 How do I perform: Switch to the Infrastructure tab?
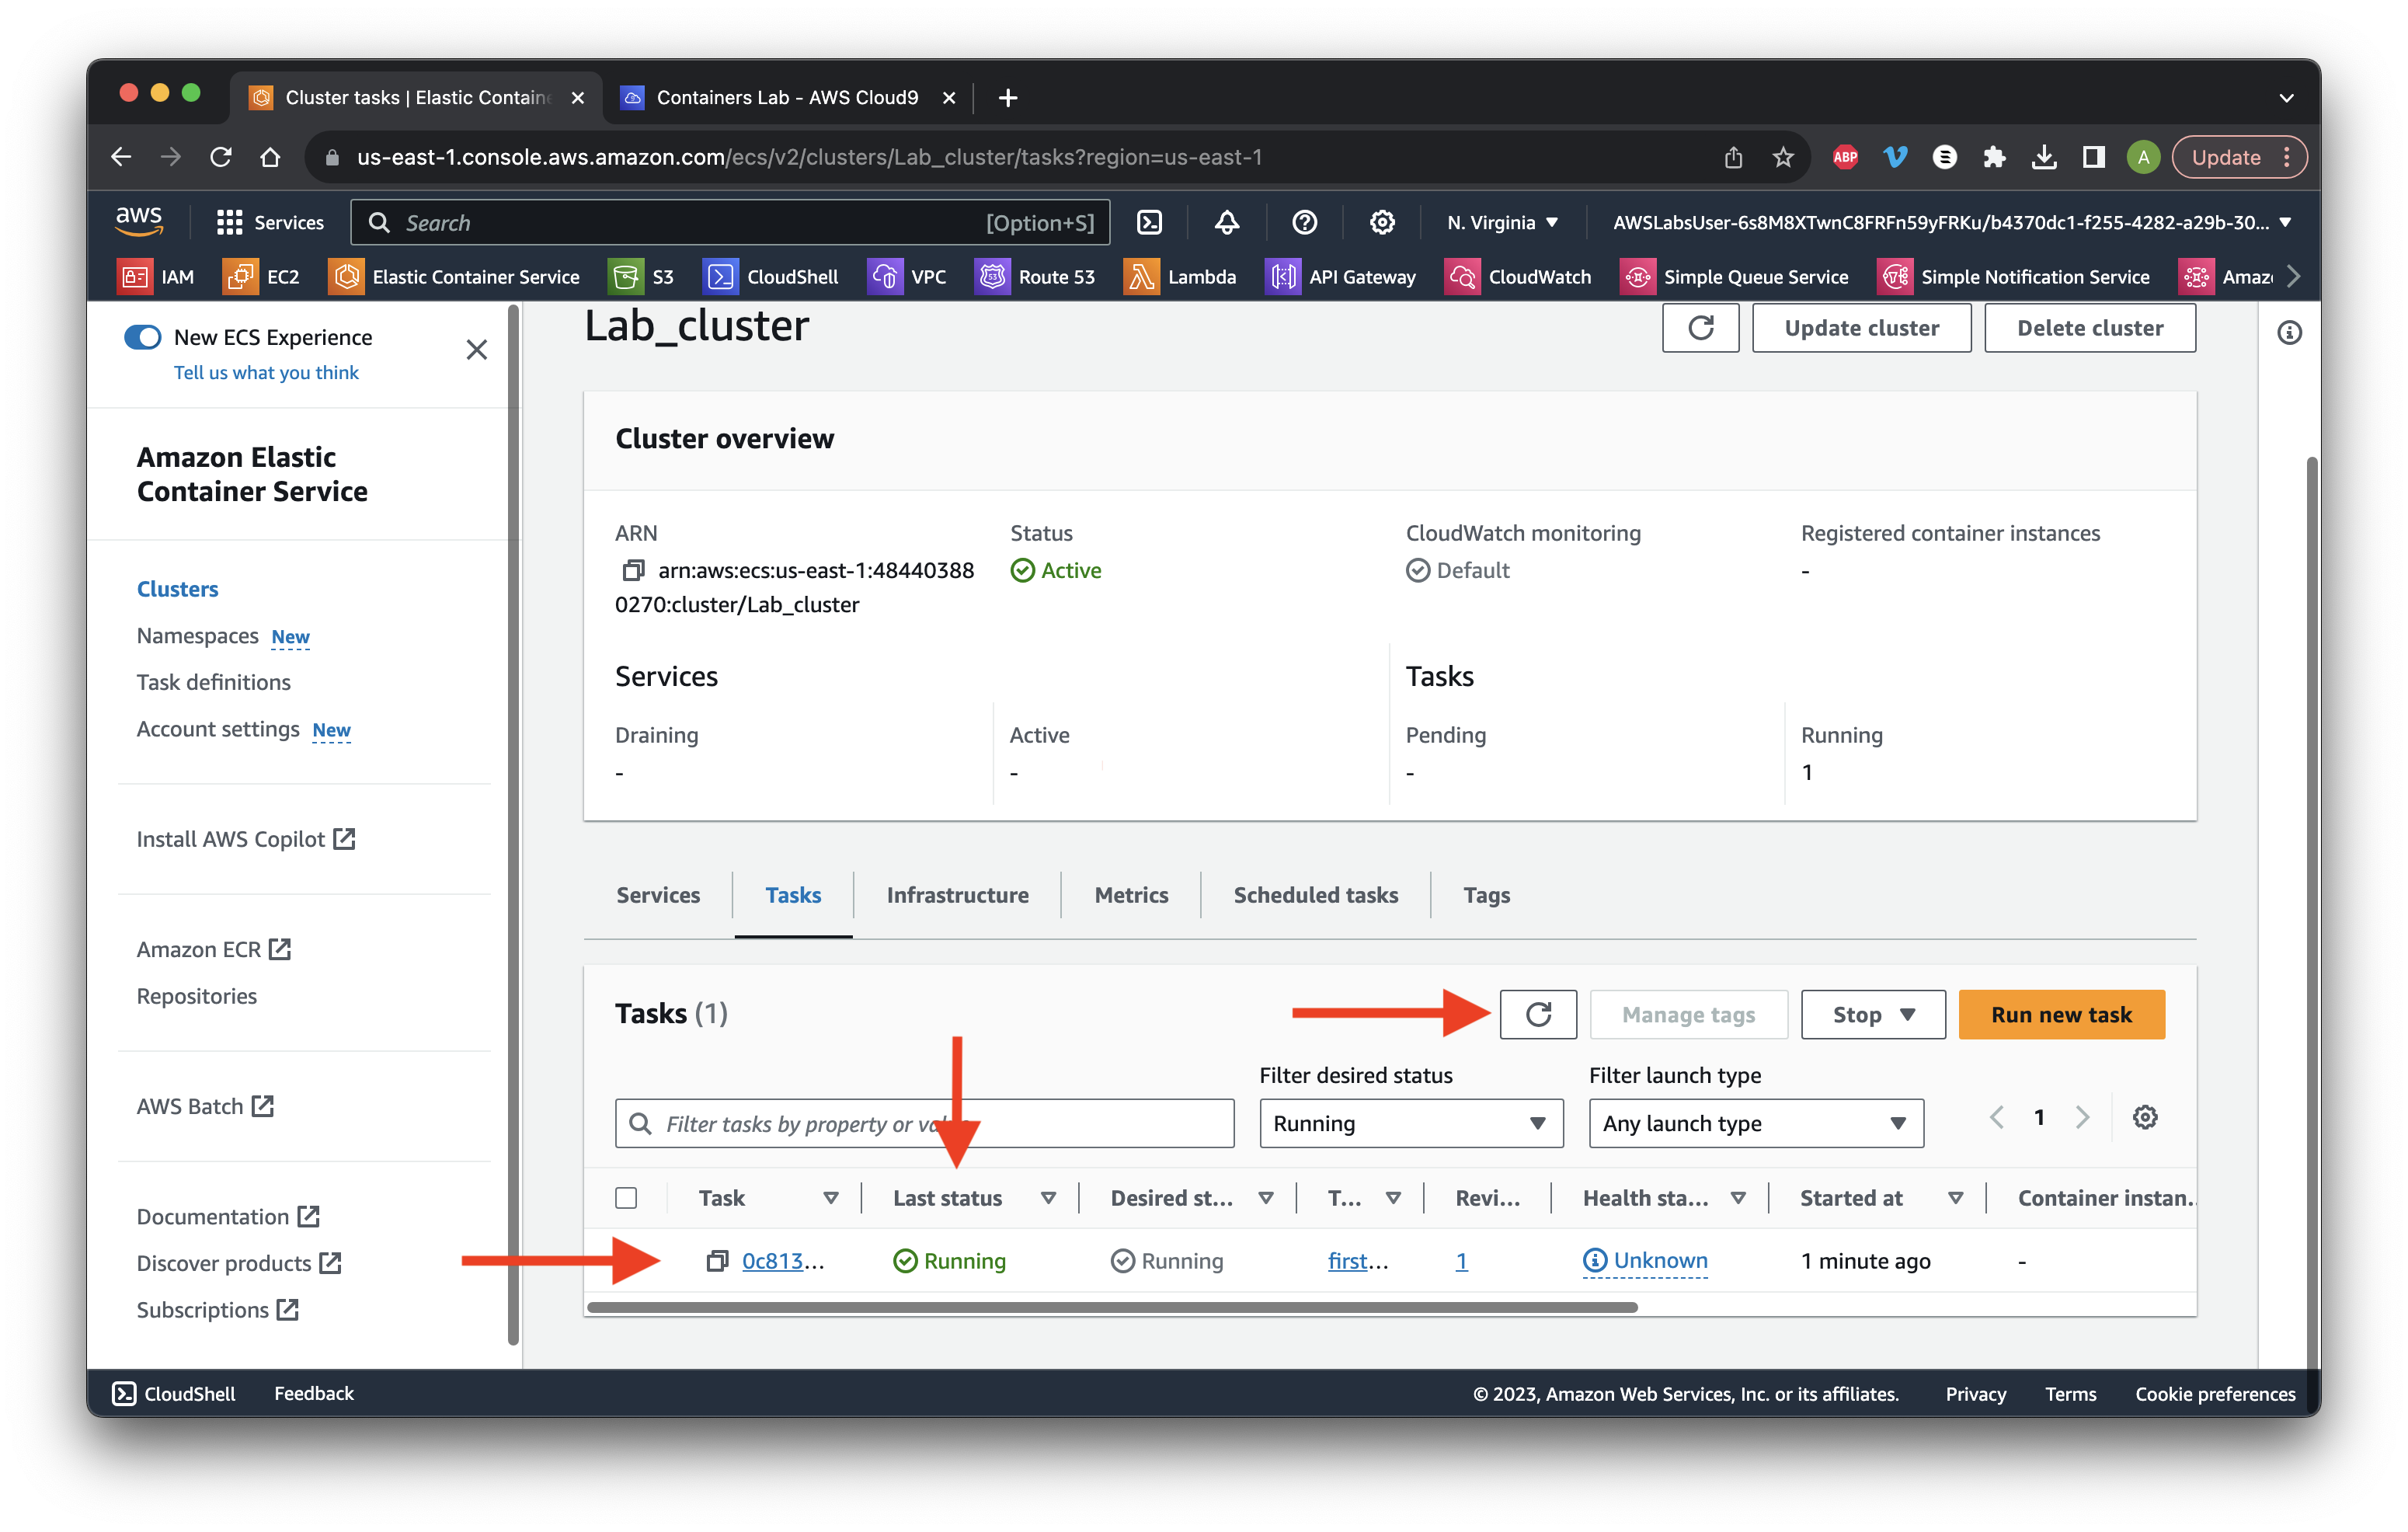[957, 895]
